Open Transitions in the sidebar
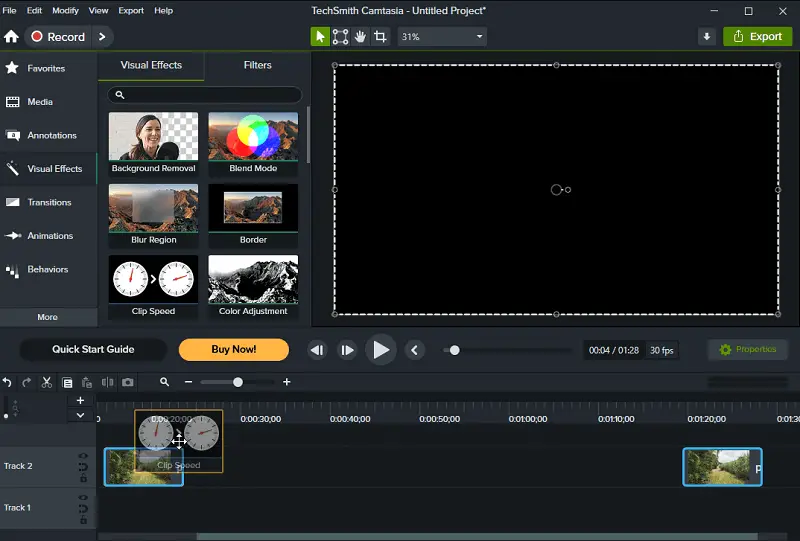The height and width of the screenshot is (541, 800). pos(48,202)
